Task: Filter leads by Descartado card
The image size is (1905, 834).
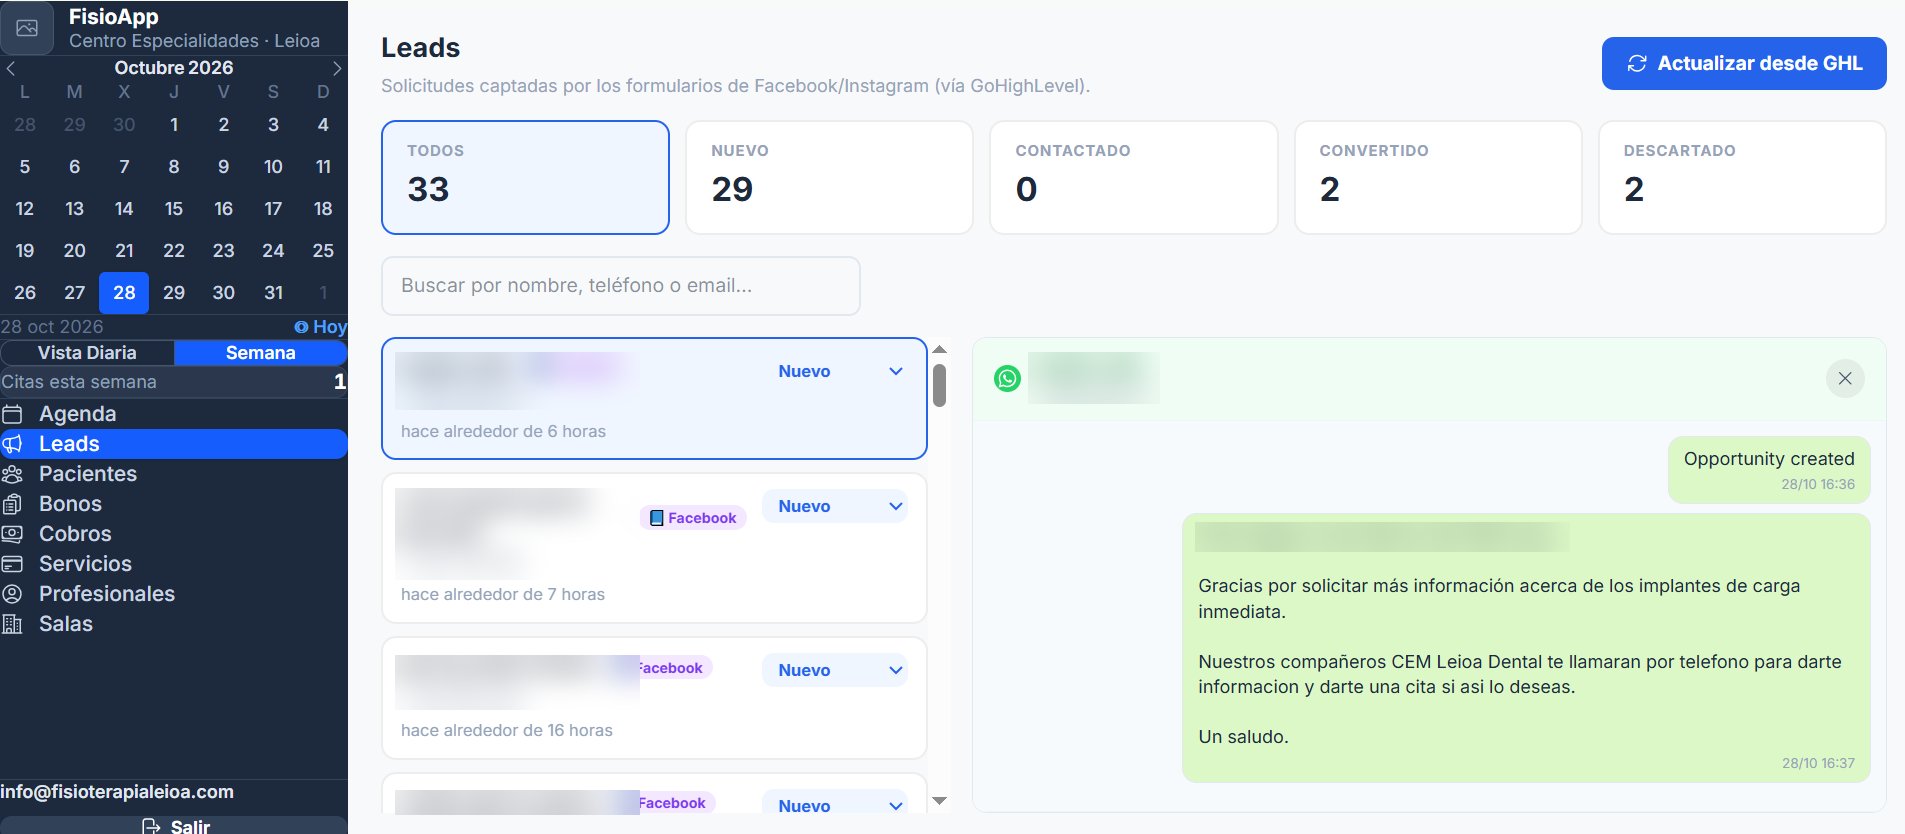Action: pyautogui.click(x=1742, y=177)
